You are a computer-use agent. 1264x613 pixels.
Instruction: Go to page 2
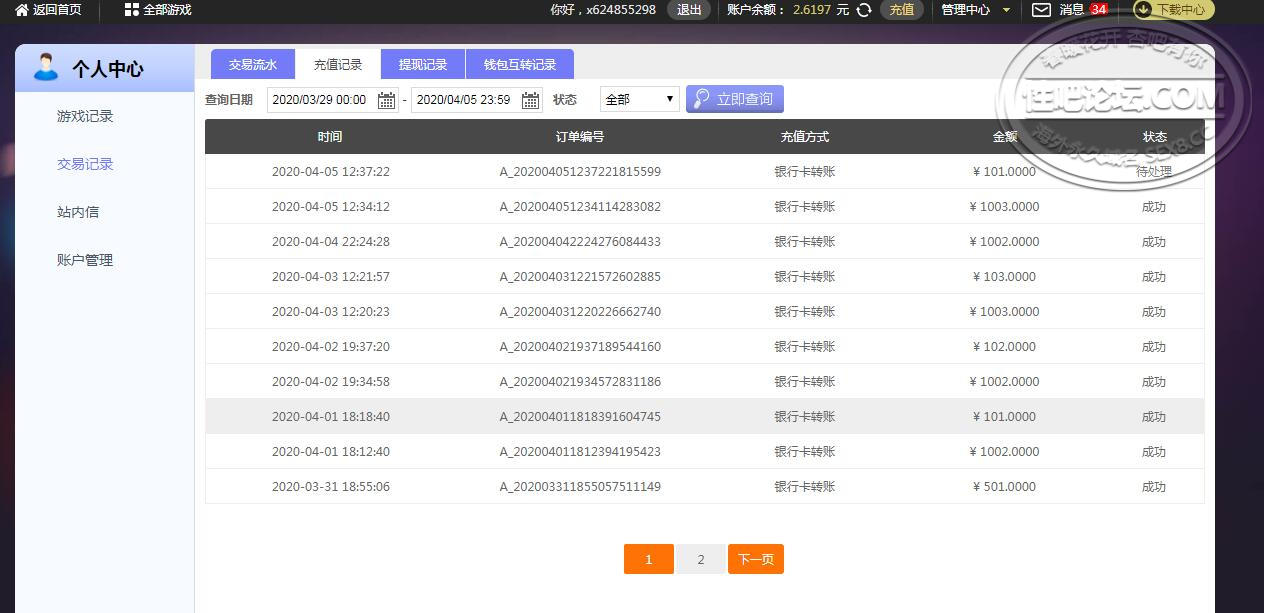click(700, 559)
